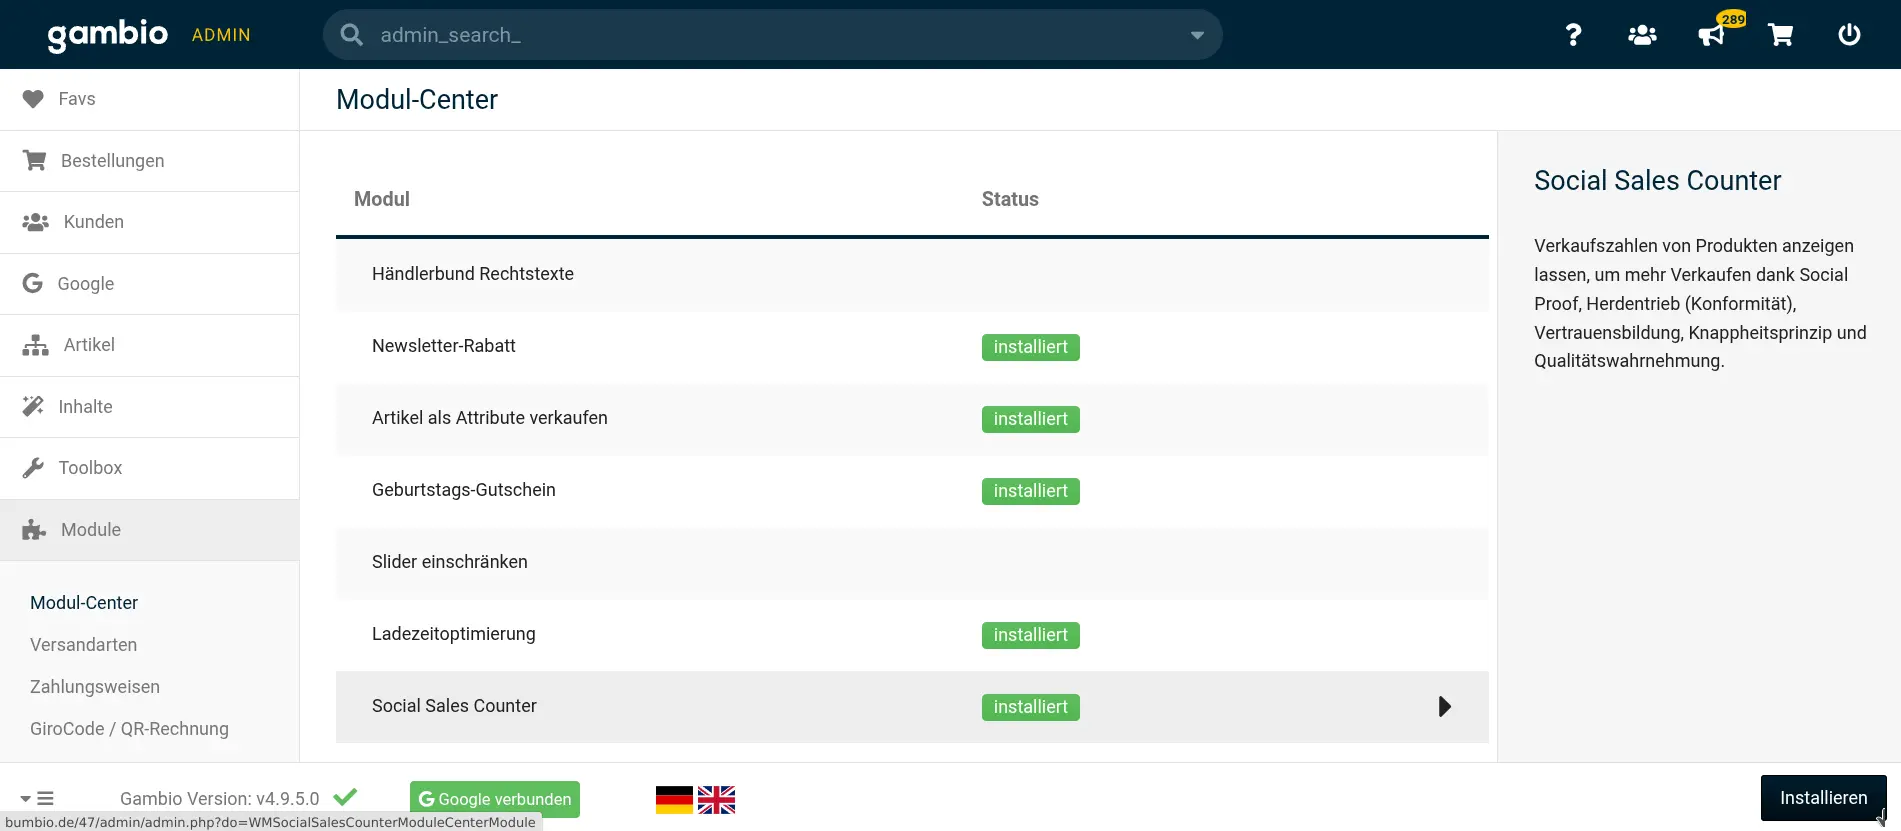Select Artikel als Attribute verkaufen row
1901x831 pixels.
point(912,419)
